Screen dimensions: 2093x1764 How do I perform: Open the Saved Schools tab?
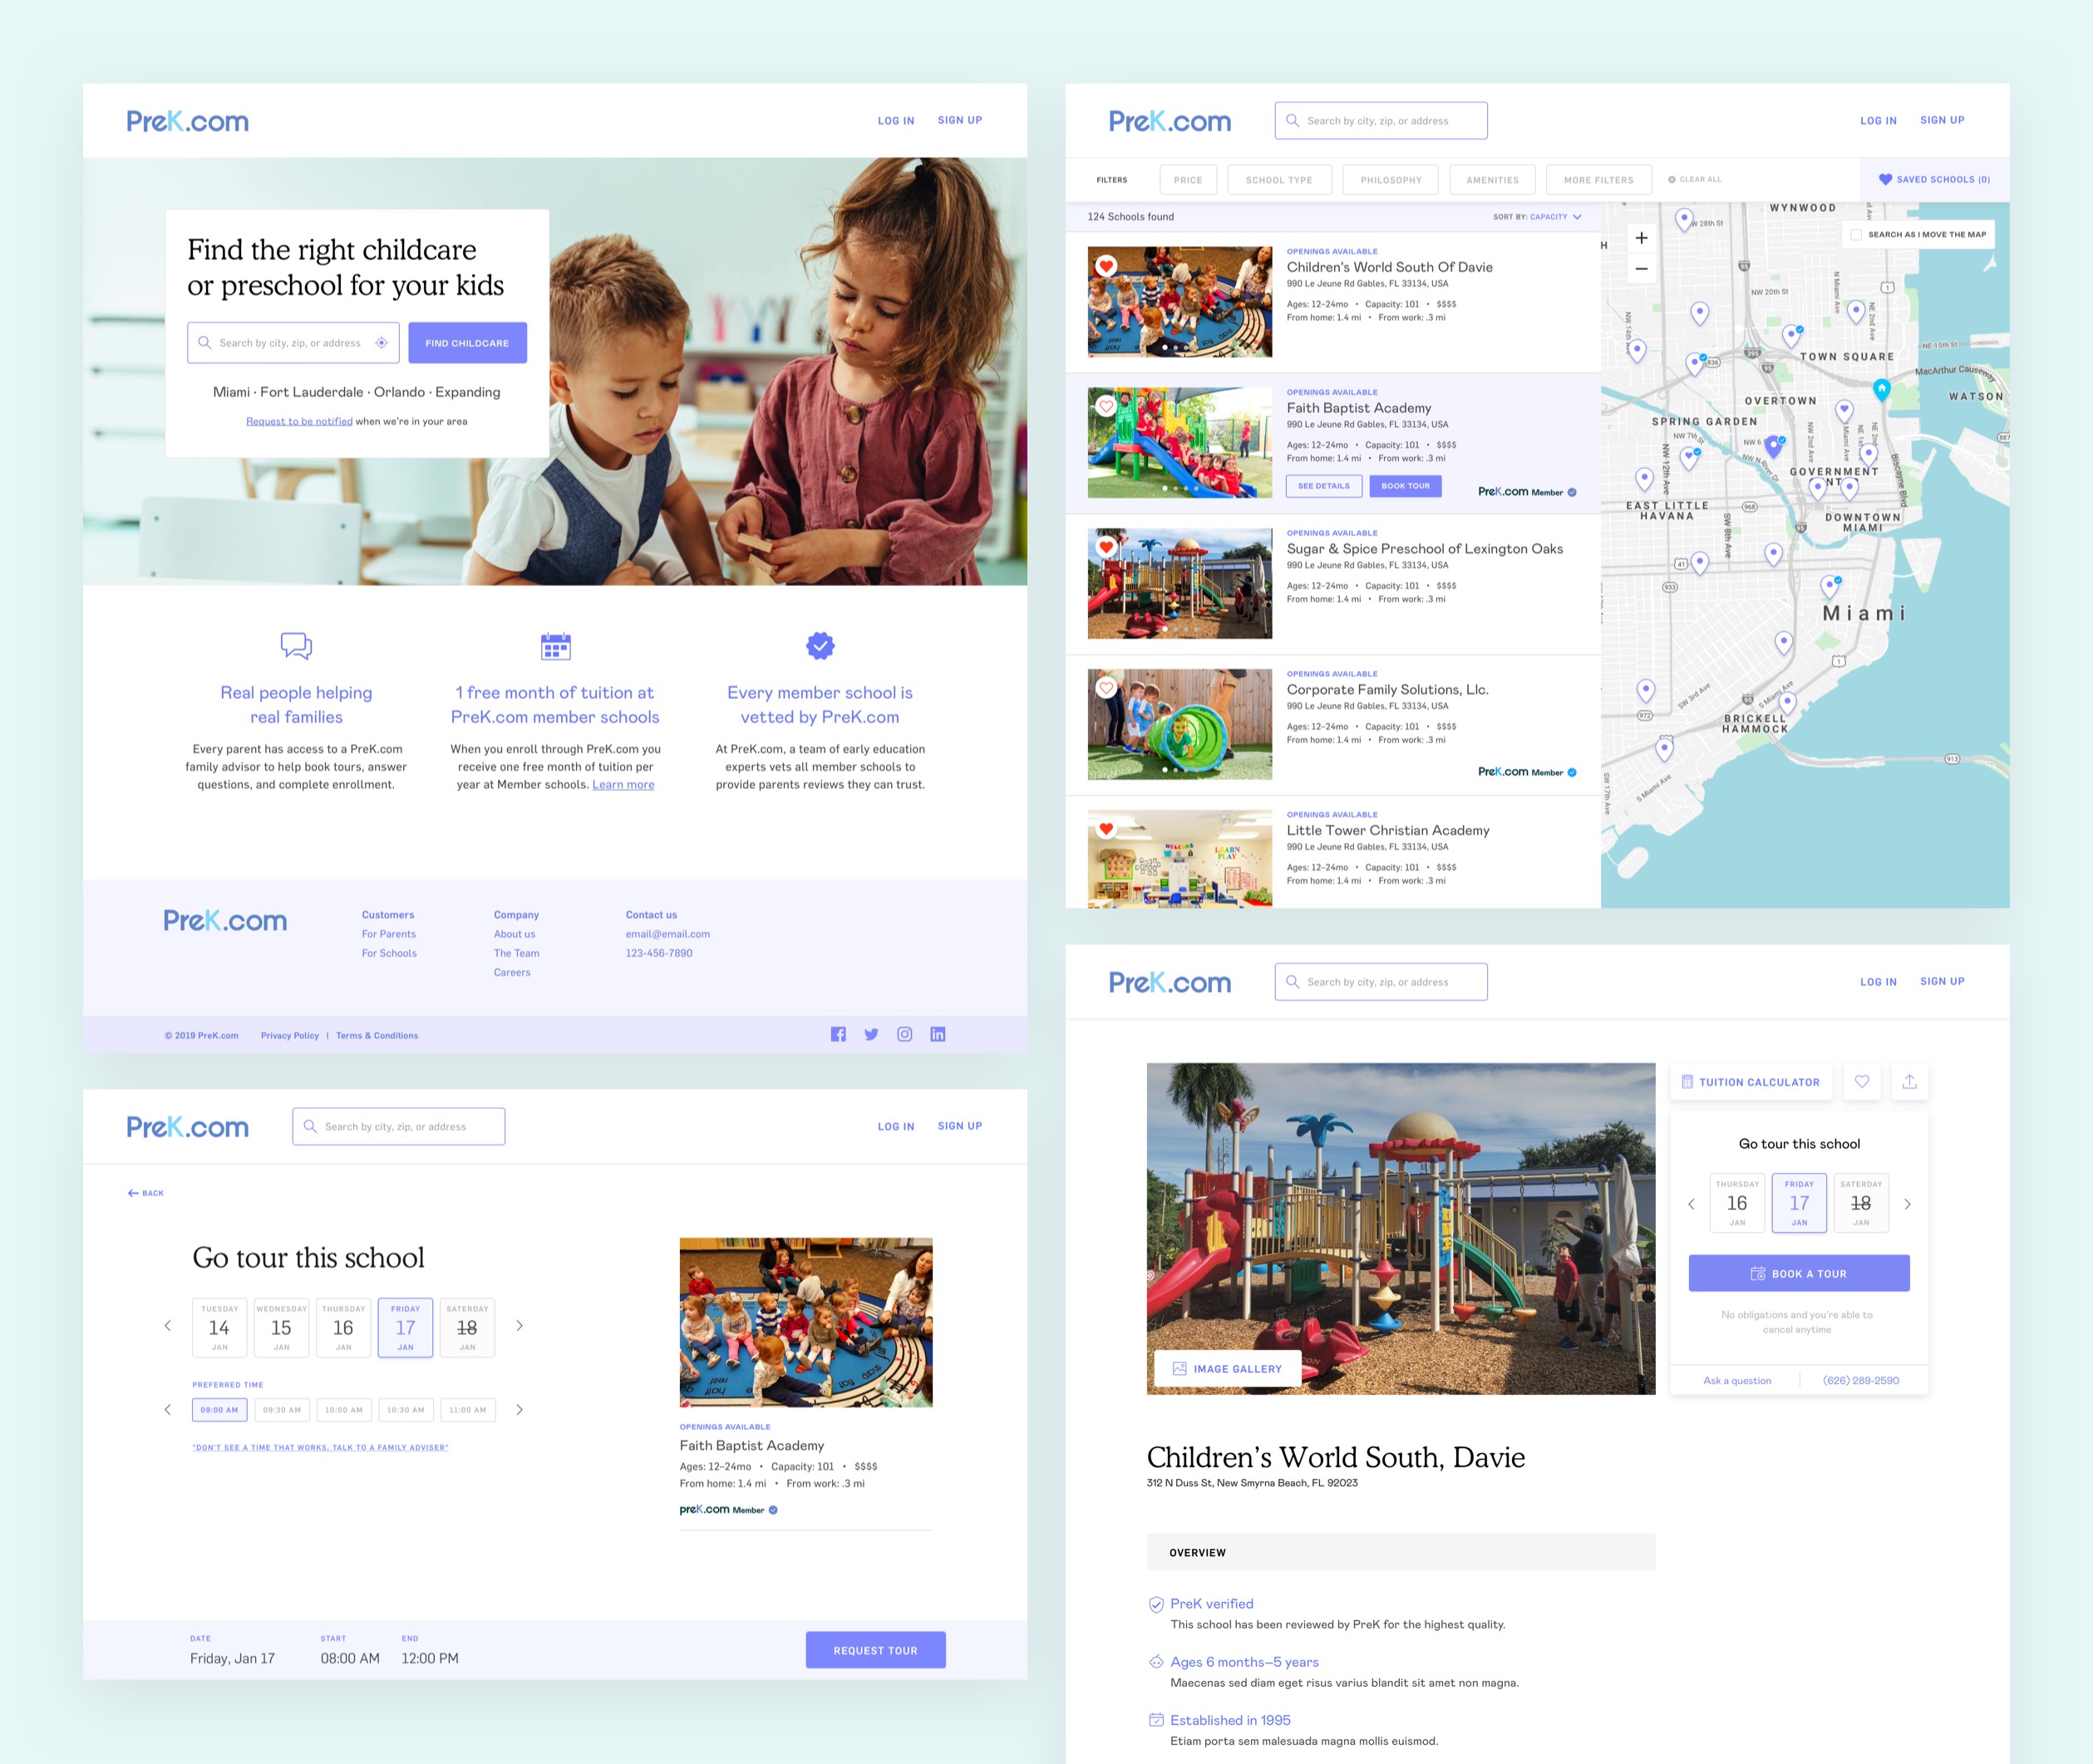pos(1934,180)
